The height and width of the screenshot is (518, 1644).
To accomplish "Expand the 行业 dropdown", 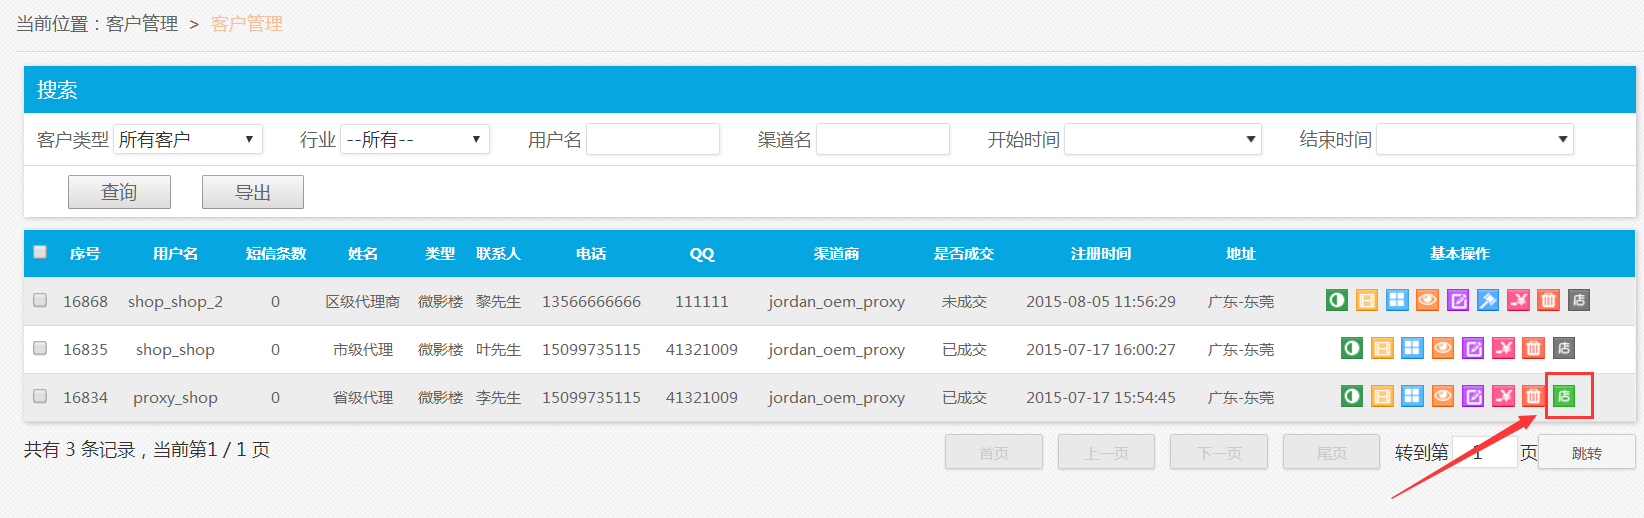I will tap(414, 139).
